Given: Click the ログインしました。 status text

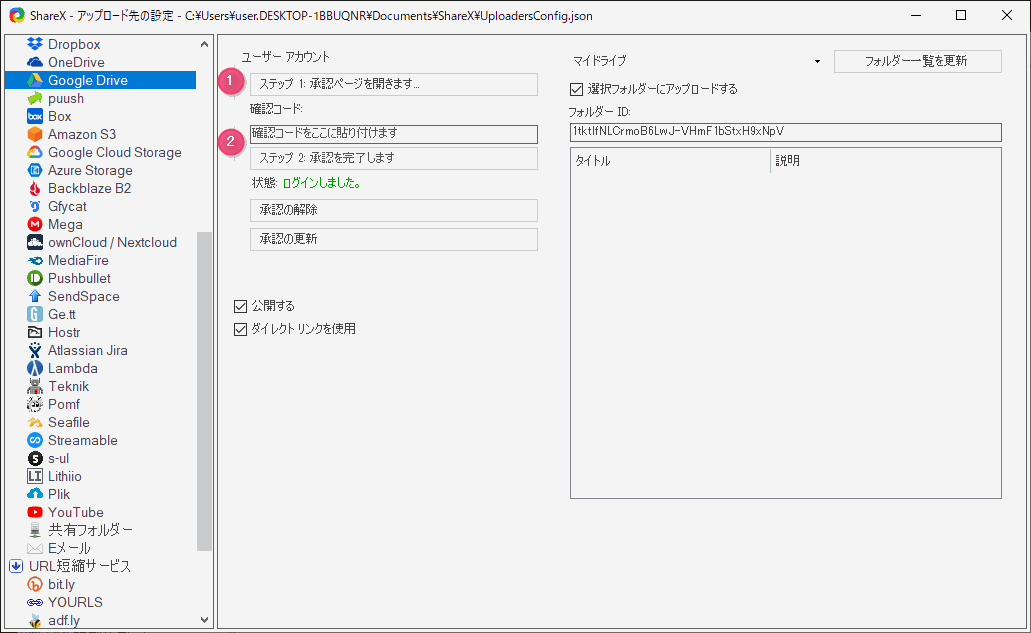Looking at the screenshot, I should click(x=322, y=183).
